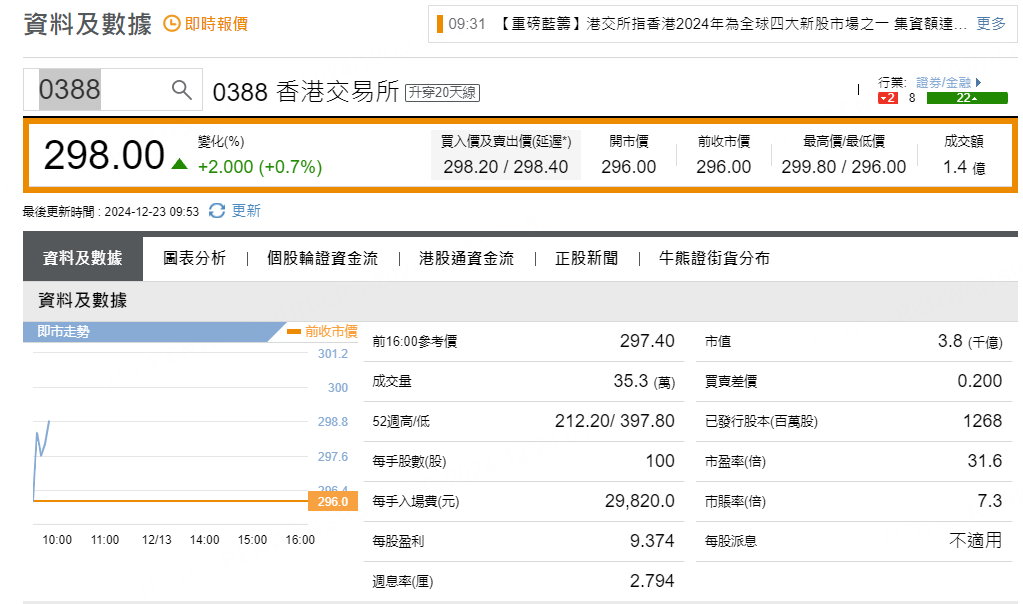
Task: Click the current price 298.00
Action: point(104,155)
